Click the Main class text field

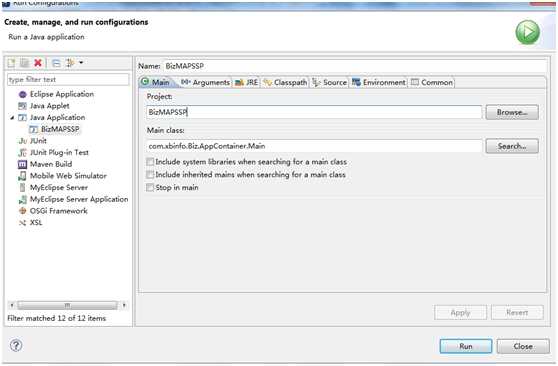coord(314,146)
